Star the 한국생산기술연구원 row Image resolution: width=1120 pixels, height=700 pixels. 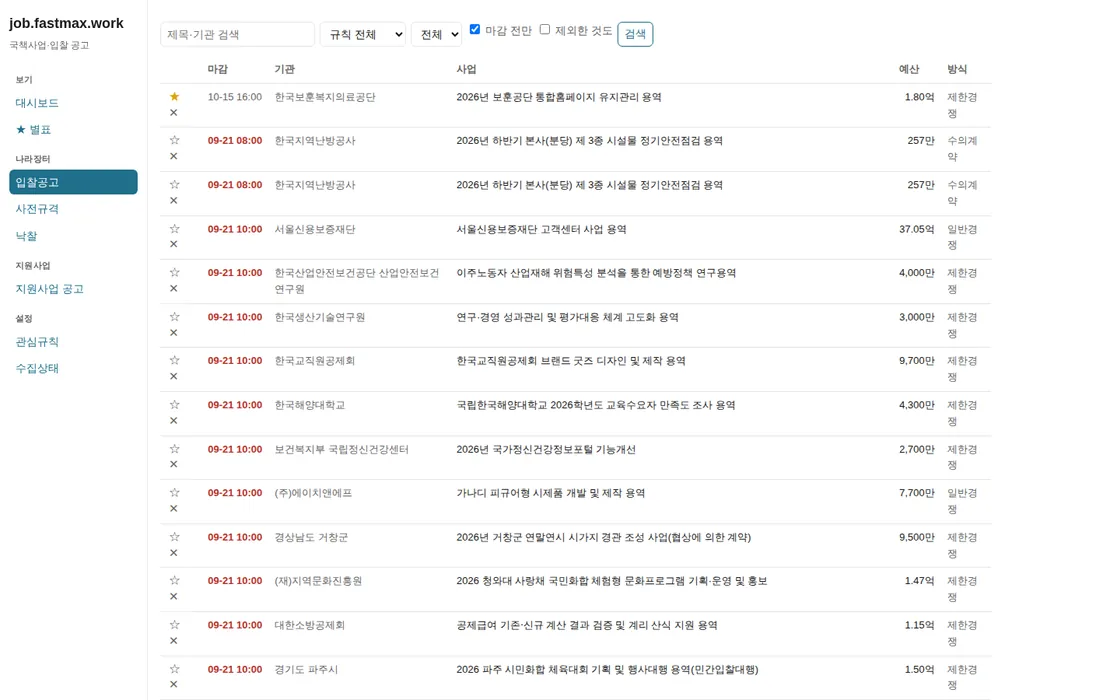coord(174,316)
